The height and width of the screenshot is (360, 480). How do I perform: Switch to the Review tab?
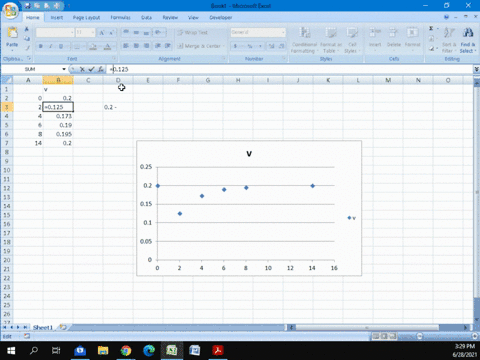click(x=170, y=17)
